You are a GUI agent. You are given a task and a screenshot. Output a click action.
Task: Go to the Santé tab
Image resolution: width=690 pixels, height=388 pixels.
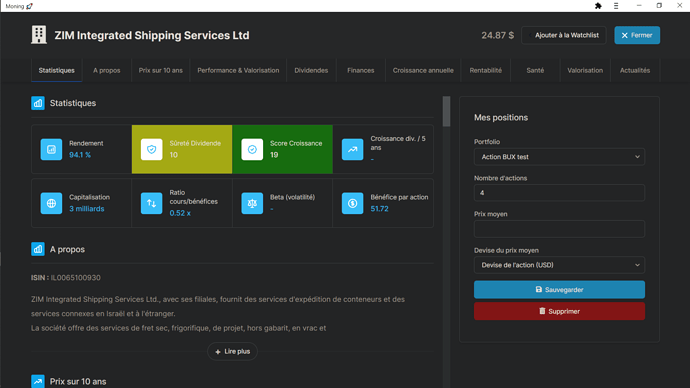coord(535,70)
